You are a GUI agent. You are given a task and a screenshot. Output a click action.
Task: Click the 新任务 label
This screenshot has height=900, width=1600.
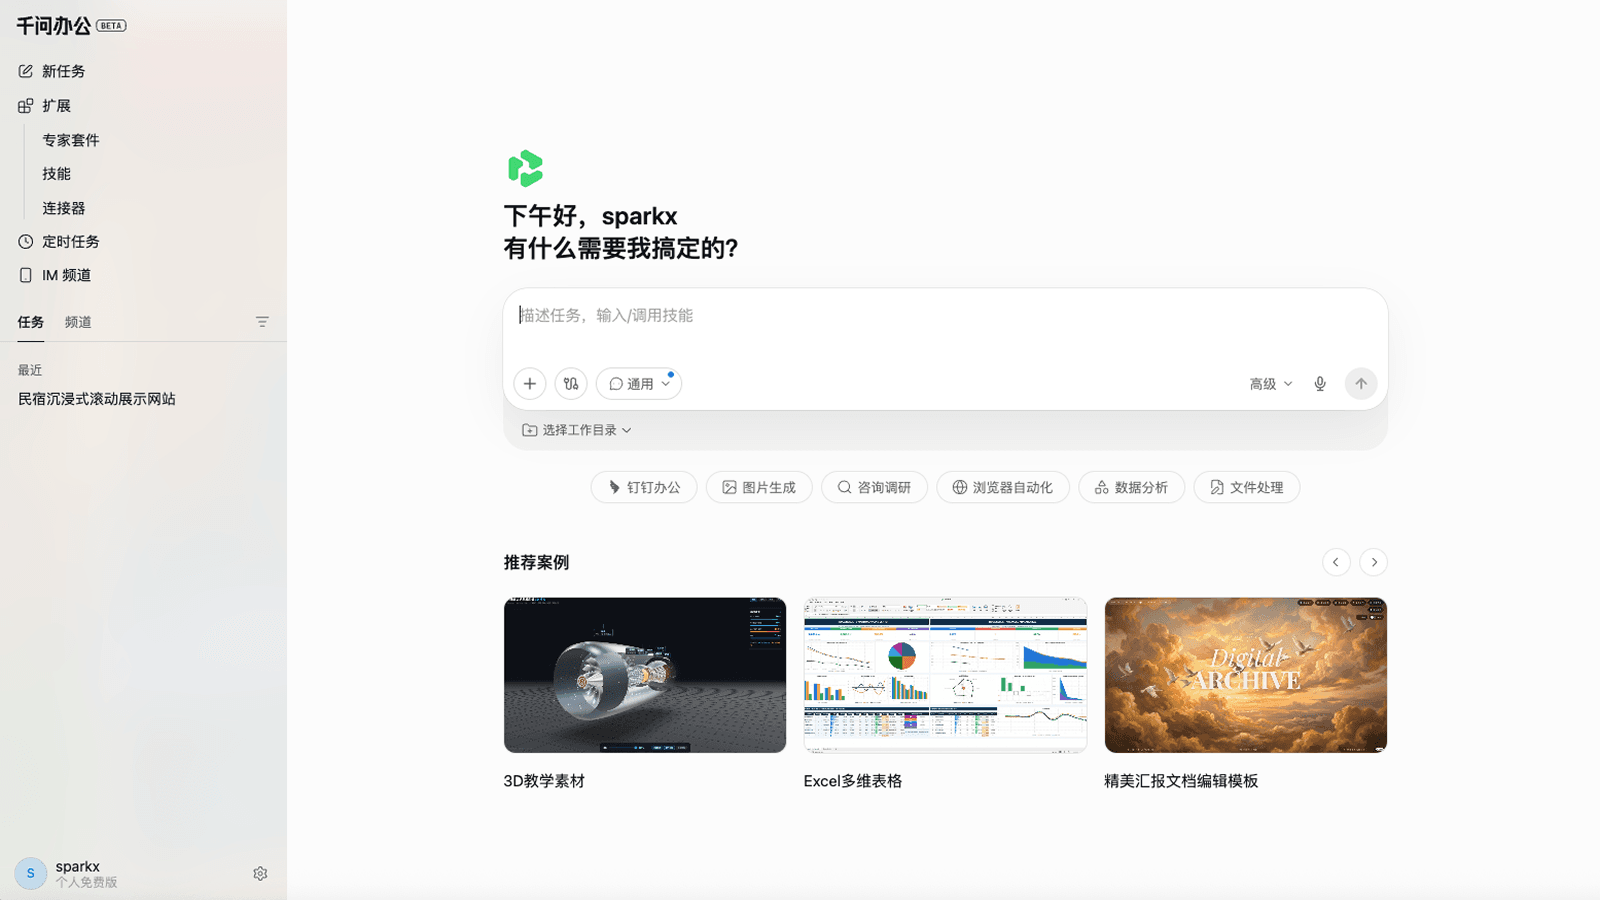point(63,71)
